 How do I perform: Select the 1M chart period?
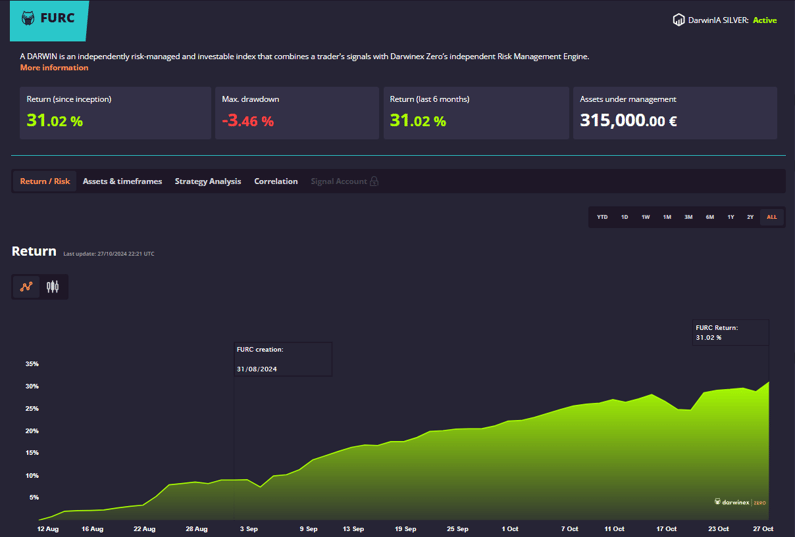[x=667, y=217]
